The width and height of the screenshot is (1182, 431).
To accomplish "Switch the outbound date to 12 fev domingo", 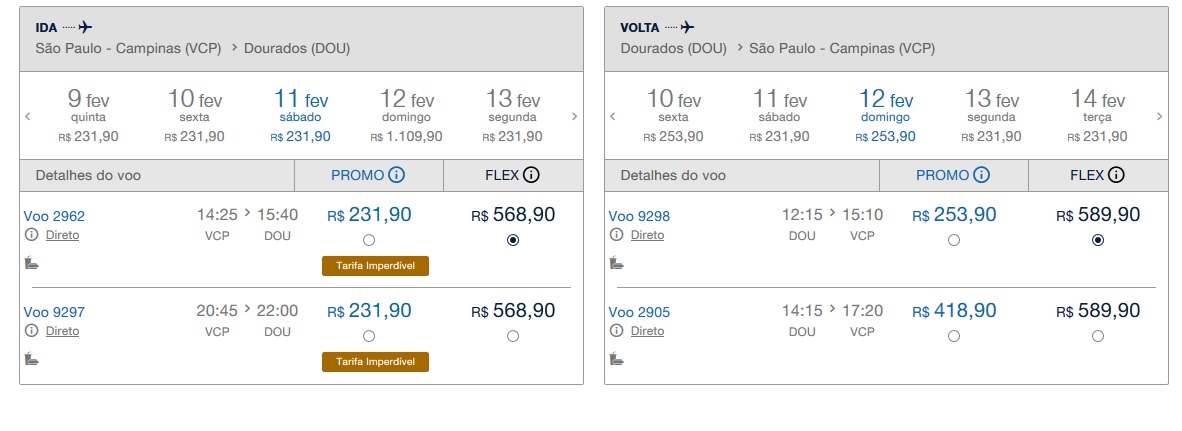I will point(407,116).
